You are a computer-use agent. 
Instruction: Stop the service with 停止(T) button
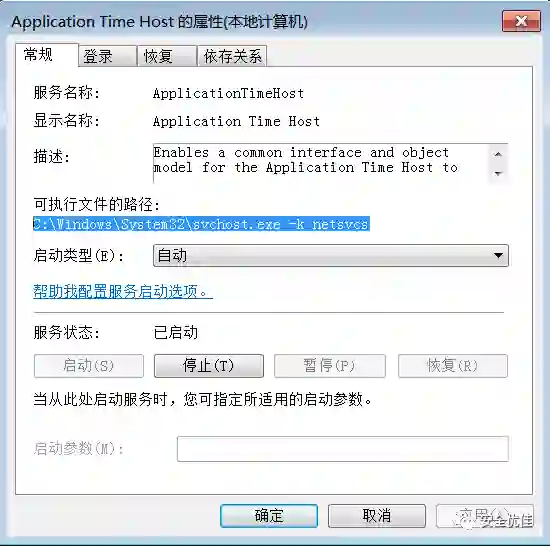209,366
